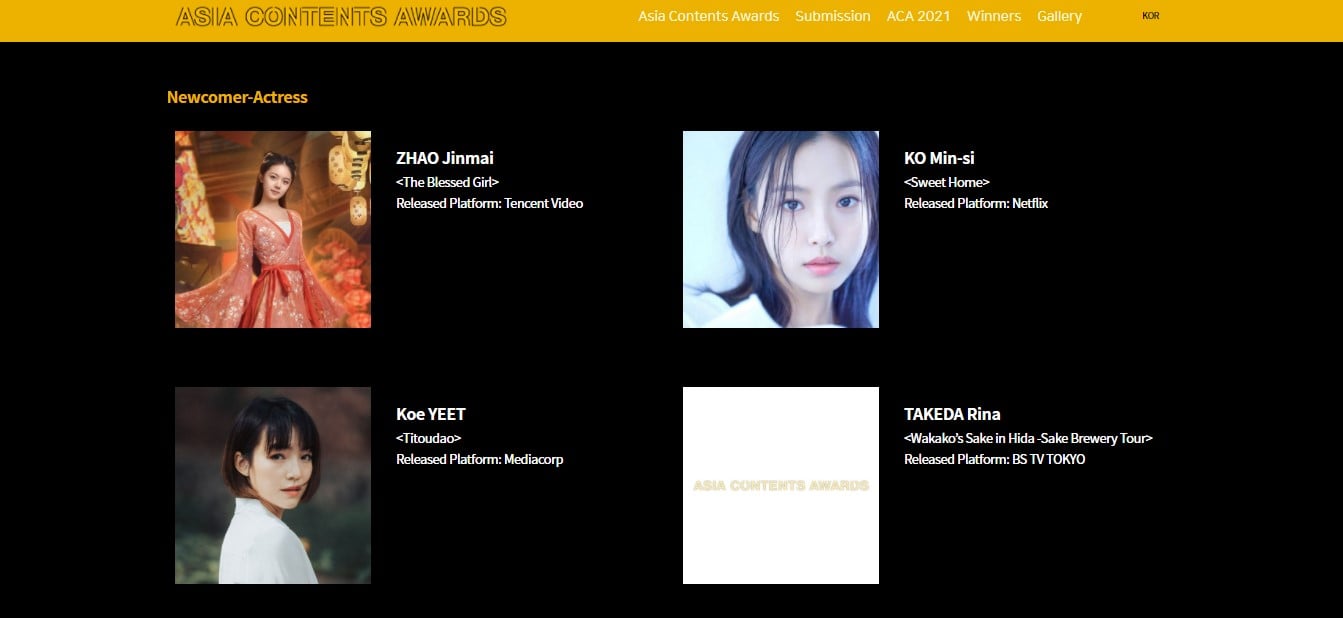This screenshot has height=618, width=1343.
Task: Select the KO Min-si nominee name
Action: click(x=939, y=158)
